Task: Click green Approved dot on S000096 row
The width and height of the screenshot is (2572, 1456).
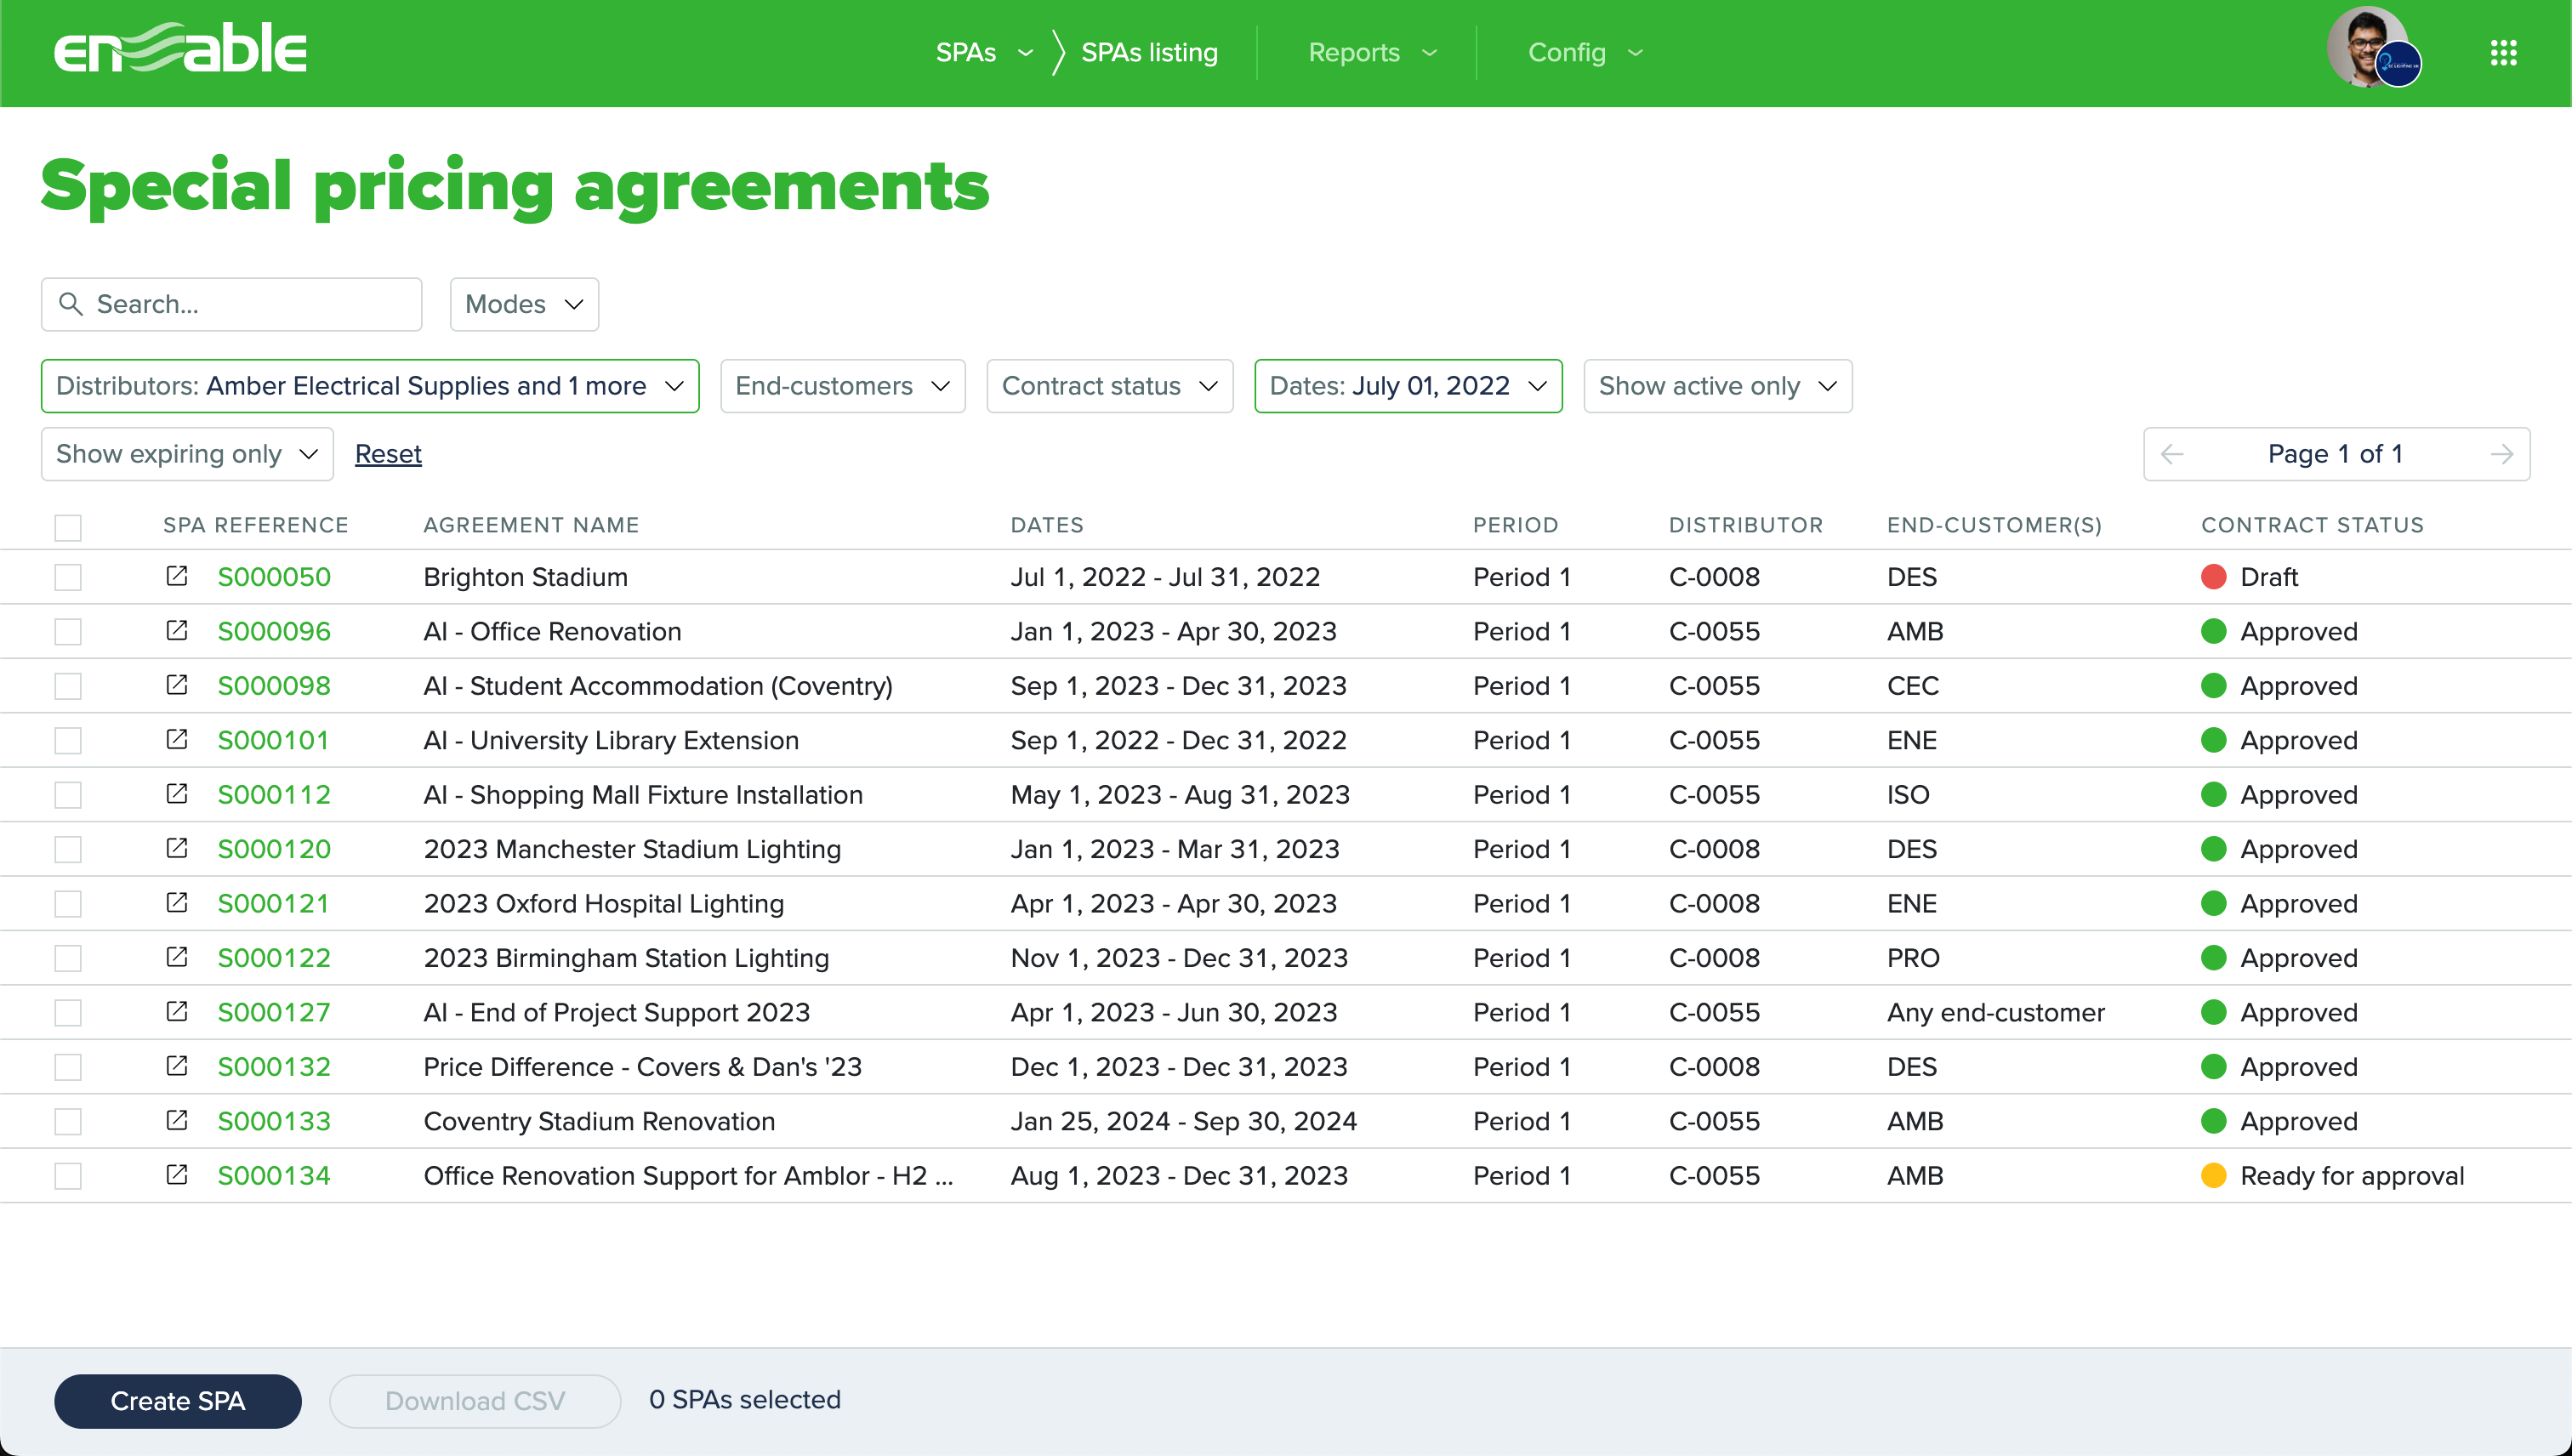Action: pos(2214,632)
